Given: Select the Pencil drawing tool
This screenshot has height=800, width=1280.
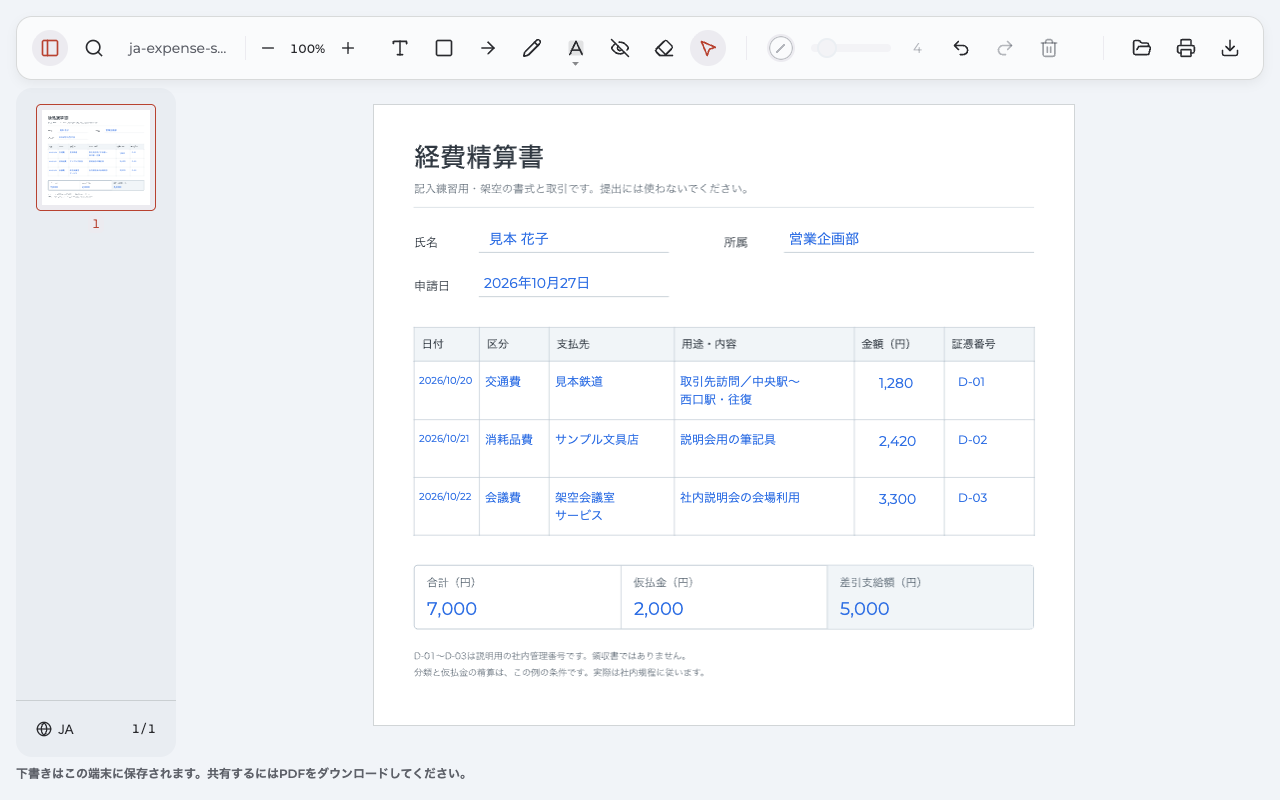Looking at the screenshot, I should (532, 48).
